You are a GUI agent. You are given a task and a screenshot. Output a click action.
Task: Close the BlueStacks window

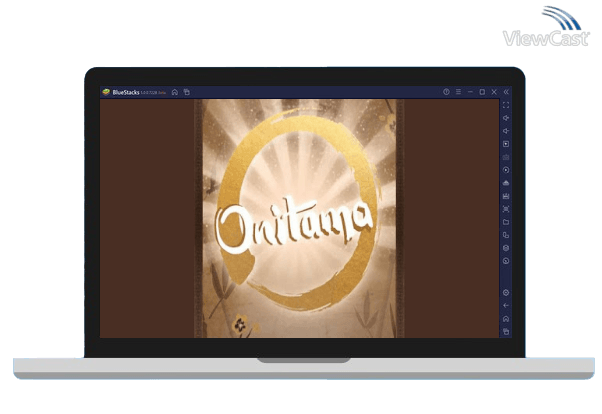[494, 92]
